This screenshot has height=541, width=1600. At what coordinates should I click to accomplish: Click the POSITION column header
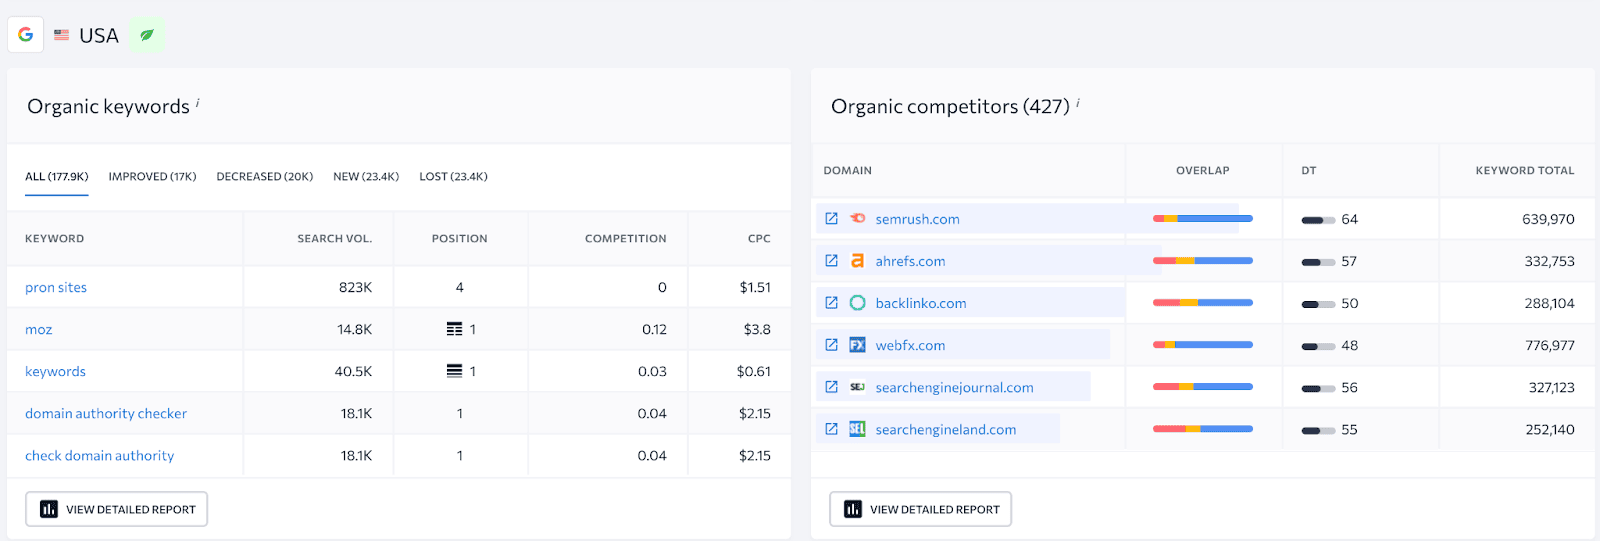[x=459, y=238]
